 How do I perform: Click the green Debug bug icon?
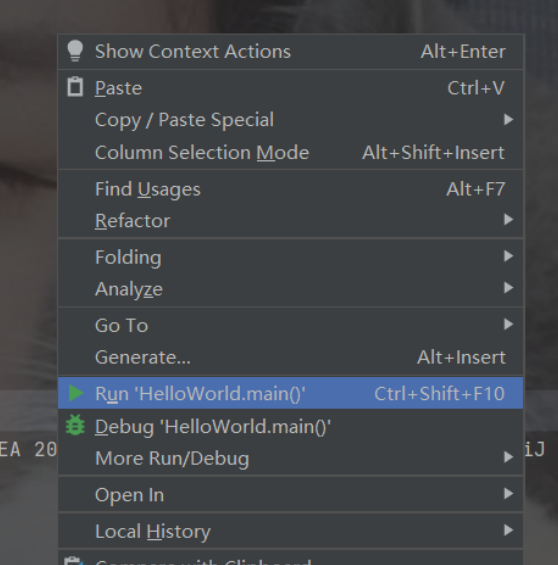[75, 426]
